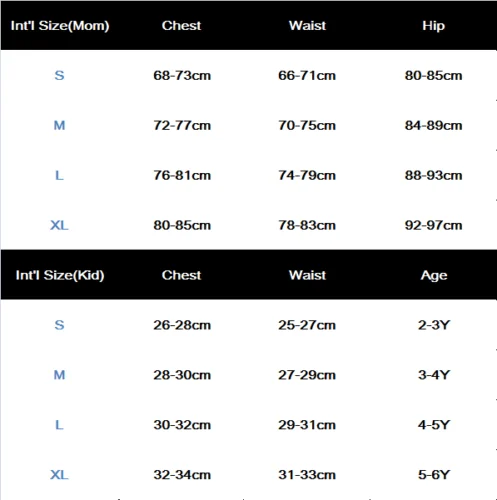Viewport: 497px width, 500px height.
Task: Click the 5-6Y age value
Action: pos(434,475)
